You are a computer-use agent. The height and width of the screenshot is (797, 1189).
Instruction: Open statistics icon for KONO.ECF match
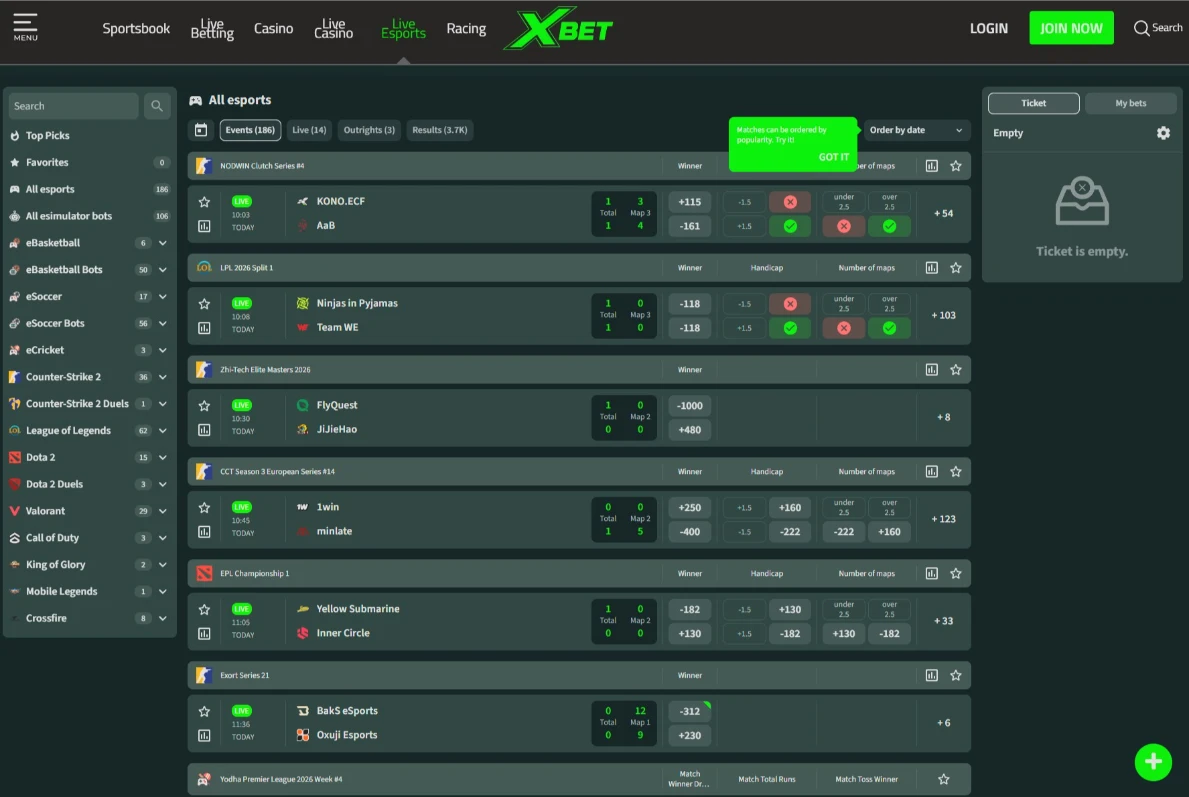204,227
